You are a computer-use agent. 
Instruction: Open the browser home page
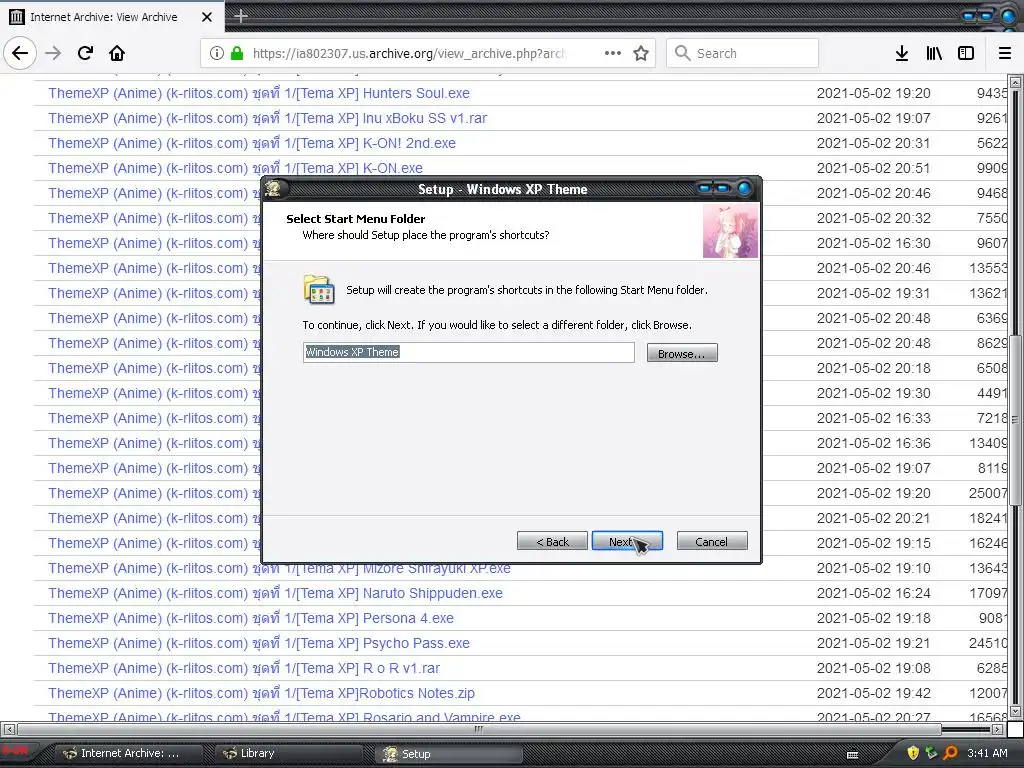click(117, 53)
